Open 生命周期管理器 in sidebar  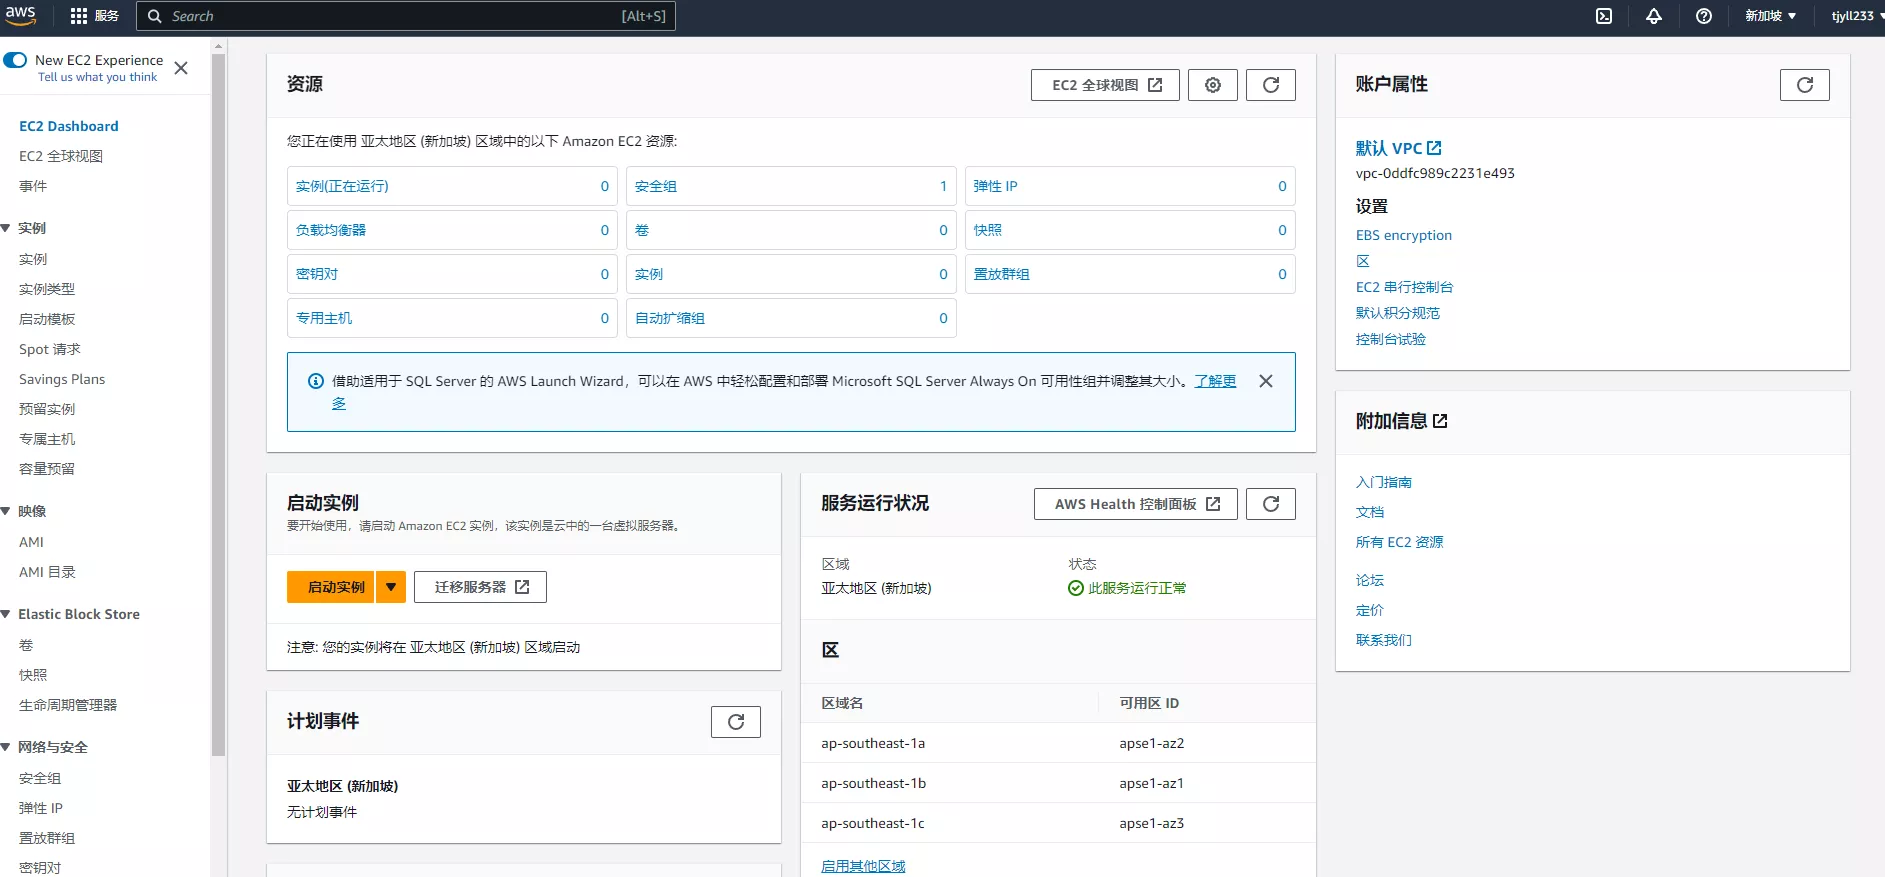click(68, 705)
